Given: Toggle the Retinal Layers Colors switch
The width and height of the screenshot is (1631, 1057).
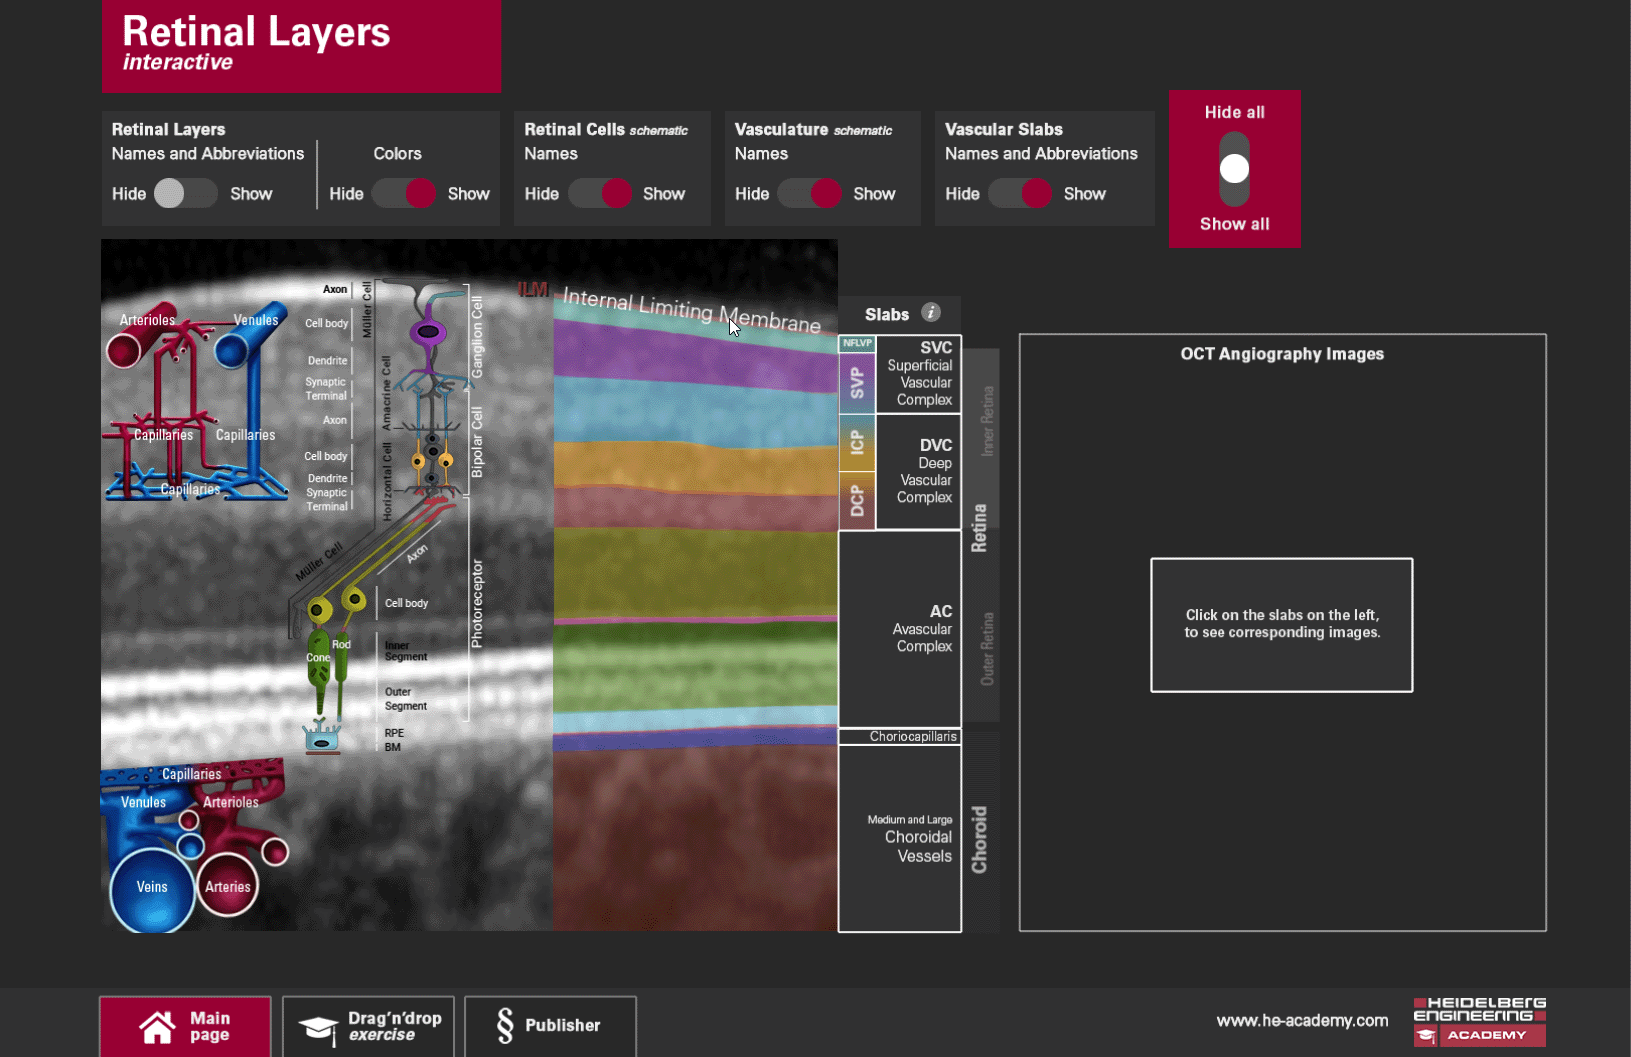Looking at the screenshot, I should 404,194.
